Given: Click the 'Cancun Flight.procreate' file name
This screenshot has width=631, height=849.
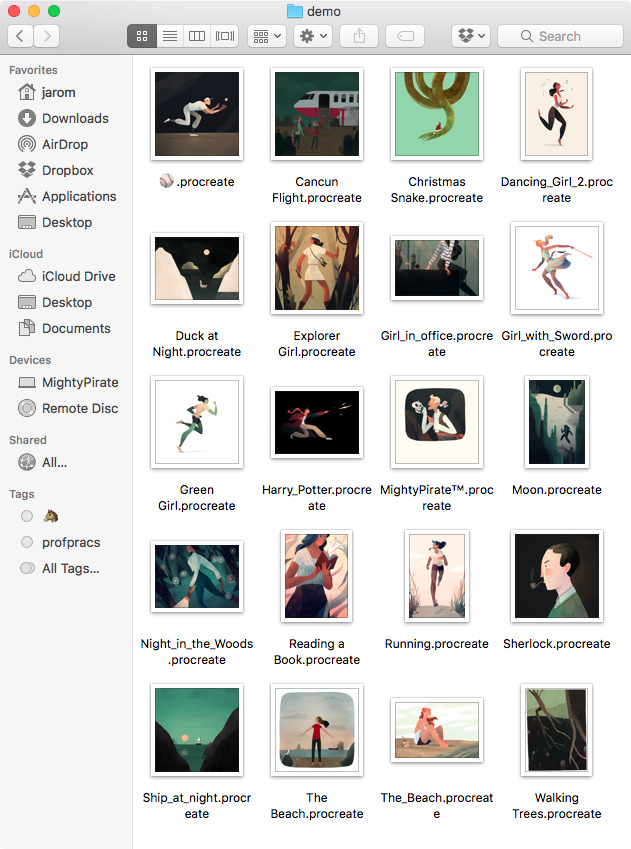Looking at the screenshot, I should [x=317, y=190].
